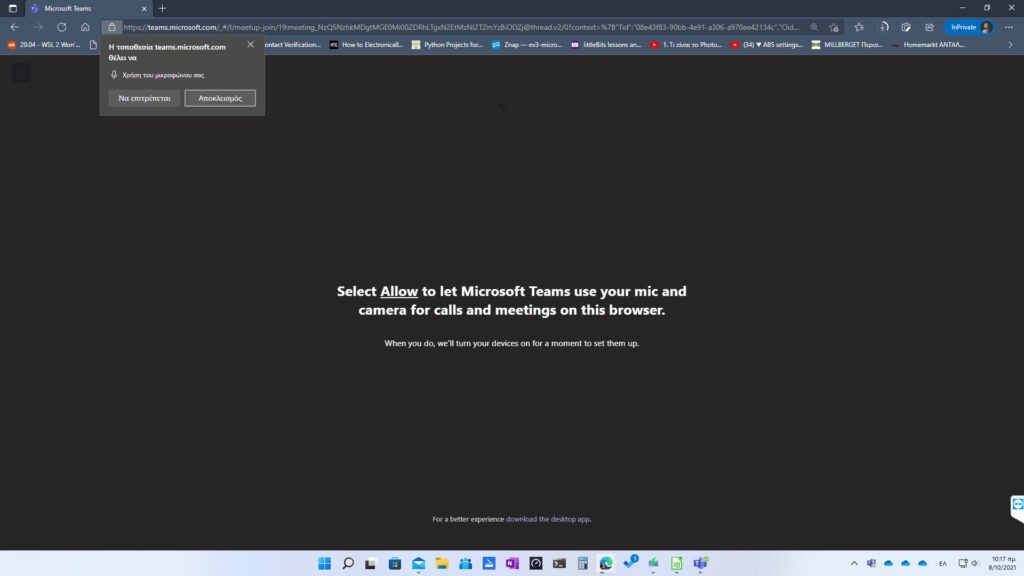Viewport: 1024px width, 576px height.
Task: Open File Explorer from the taskbar
Action: coord(442,563)
